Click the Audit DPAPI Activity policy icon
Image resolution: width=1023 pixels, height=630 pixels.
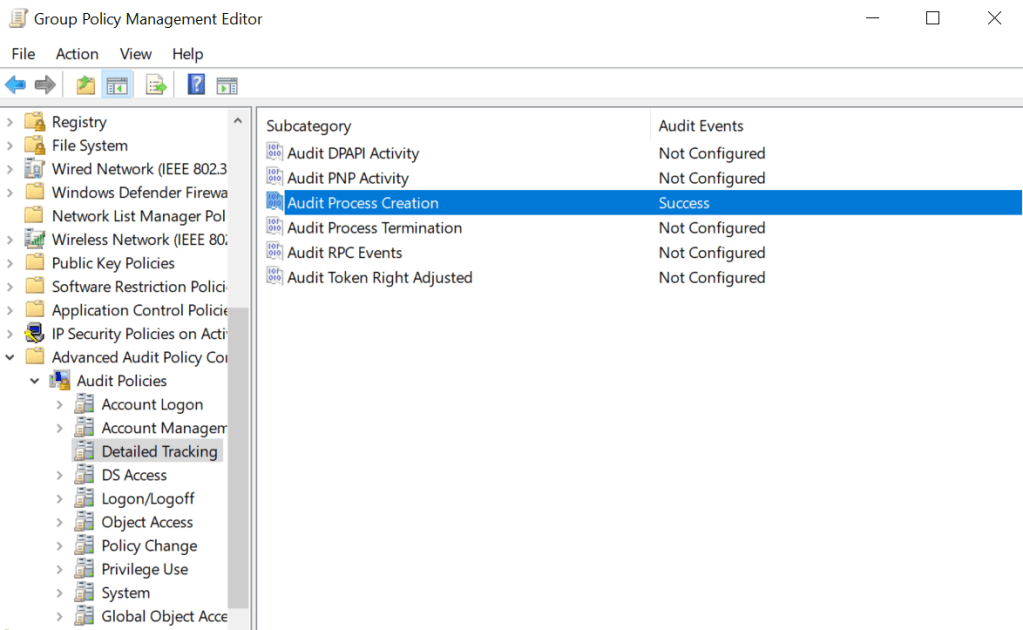275,153
